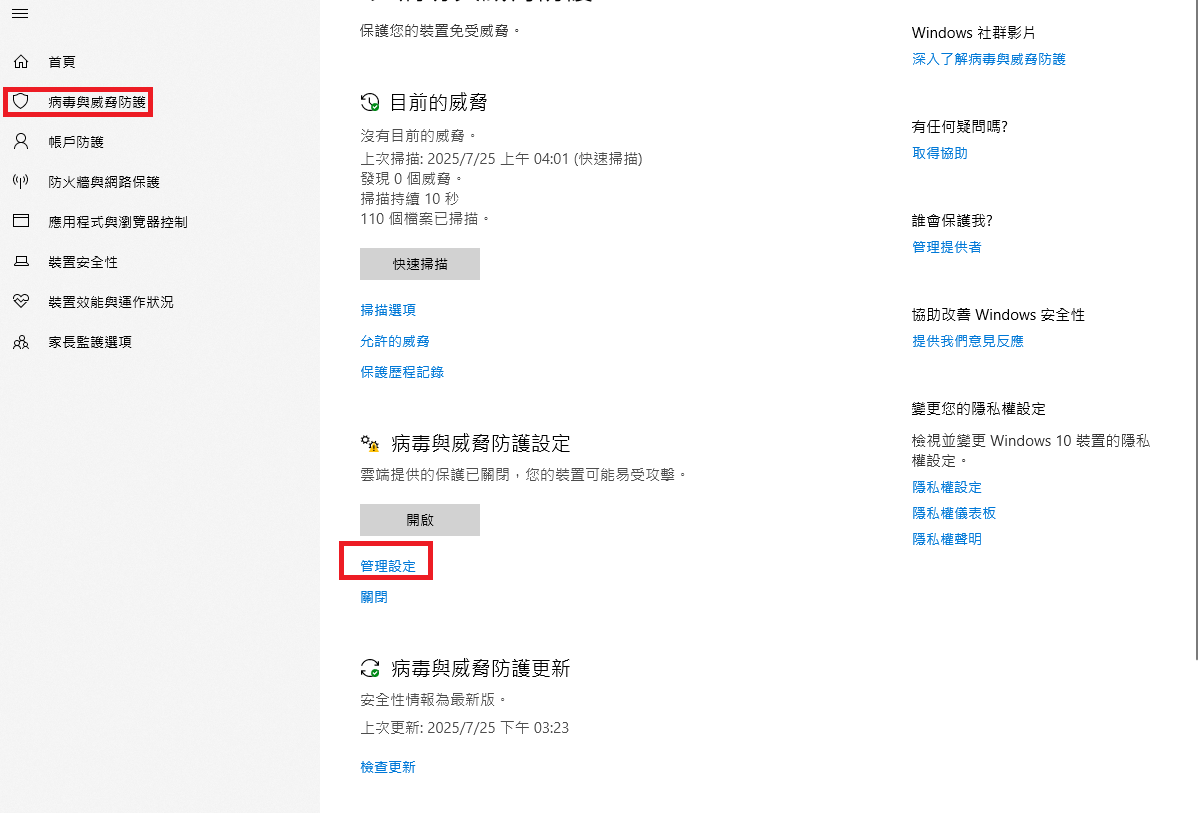
Task: Click the 安全性情報為最新版 text
Action: click(433, 699)
